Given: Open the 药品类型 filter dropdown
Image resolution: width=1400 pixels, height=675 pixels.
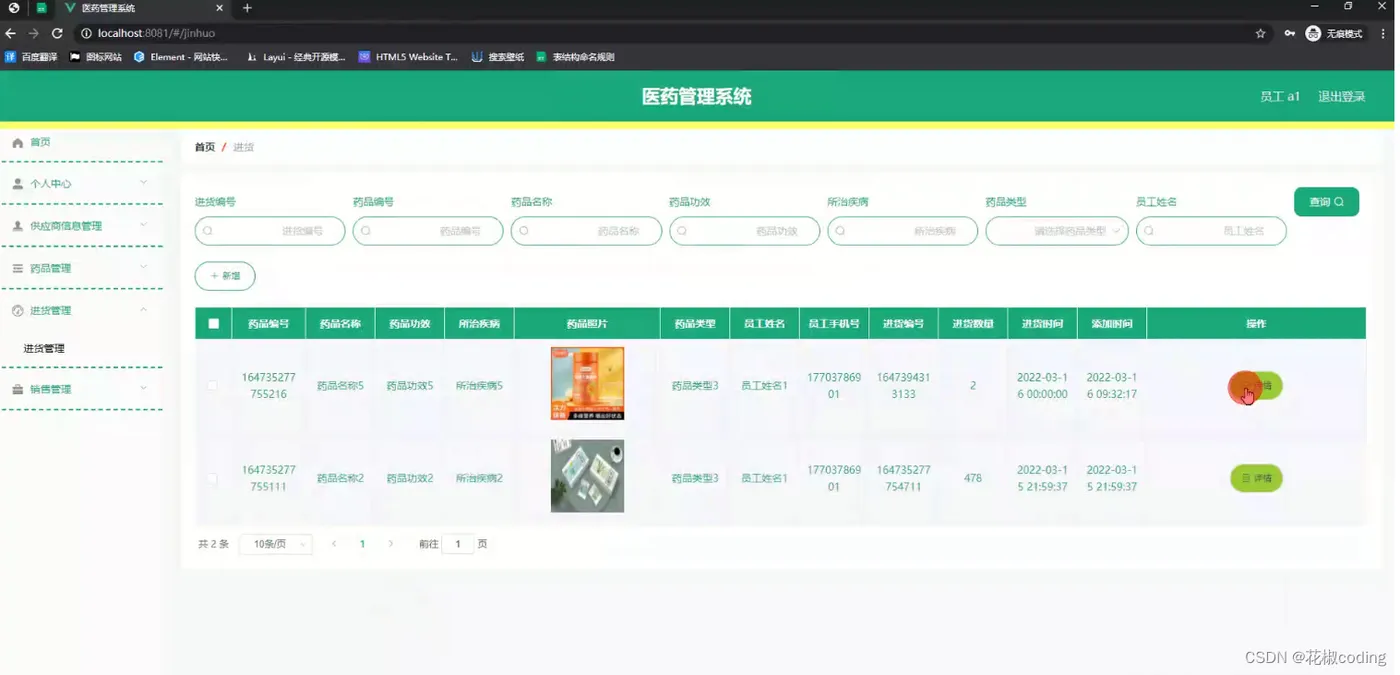Looking at the screenshot, I should tap(1057, 231).
